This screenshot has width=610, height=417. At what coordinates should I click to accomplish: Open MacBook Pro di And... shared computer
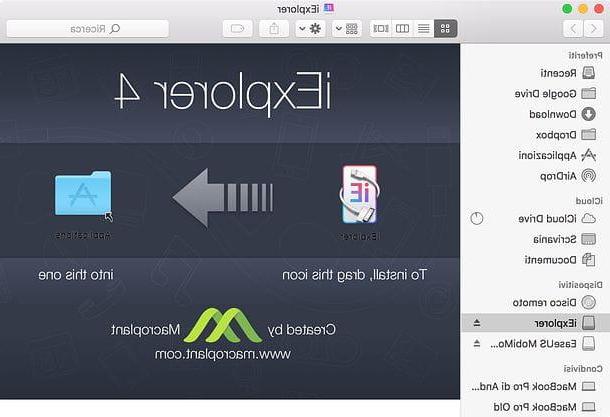click(533, 387)
